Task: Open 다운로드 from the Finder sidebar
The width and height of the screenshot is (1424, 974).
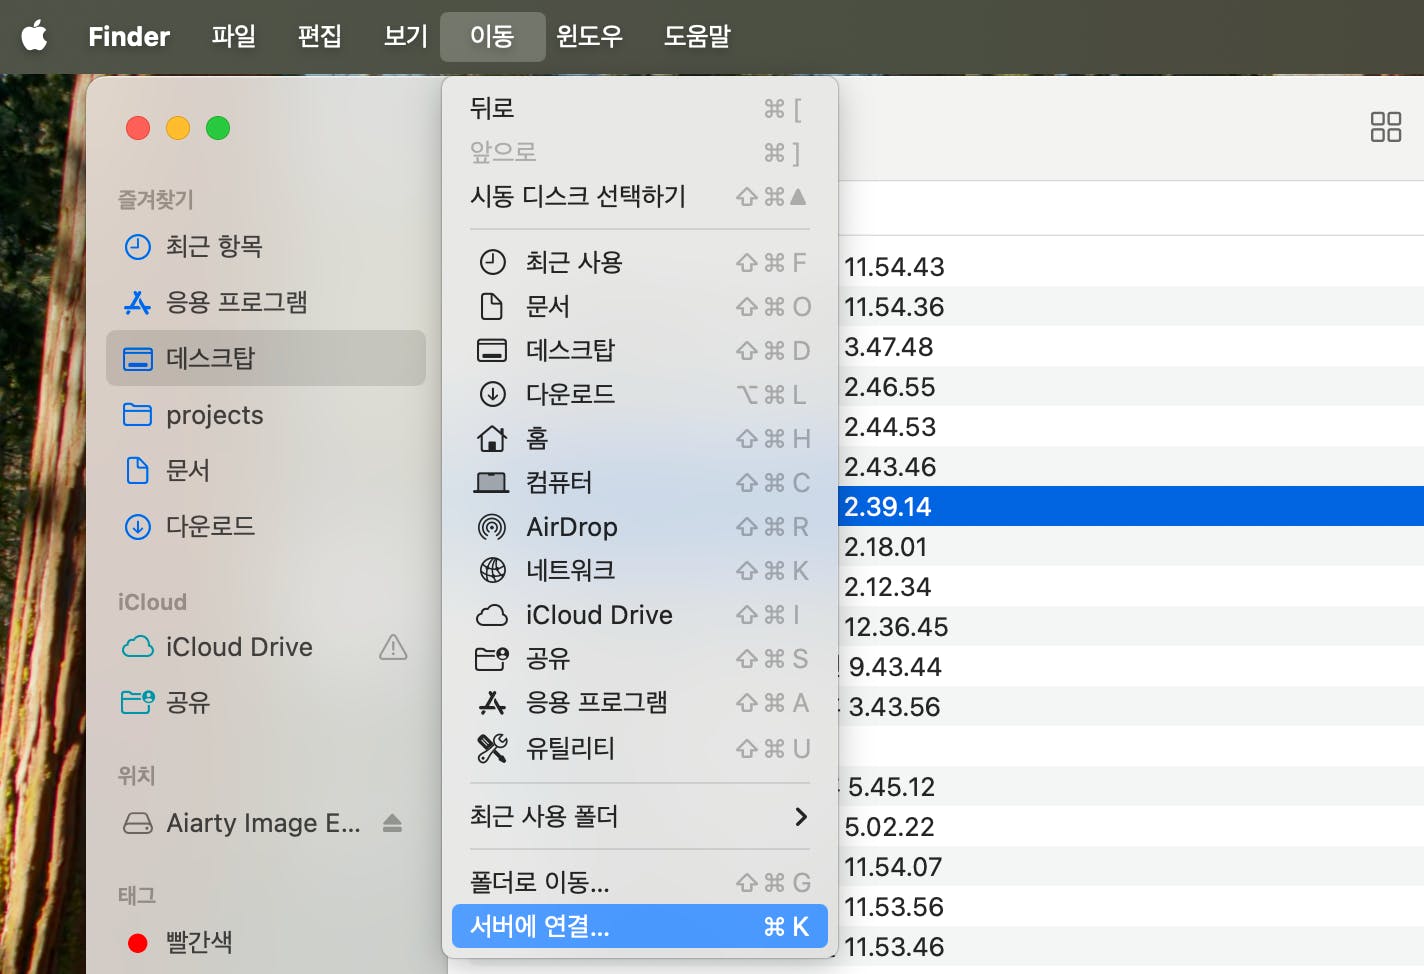Action: click(x=210, y=526)
